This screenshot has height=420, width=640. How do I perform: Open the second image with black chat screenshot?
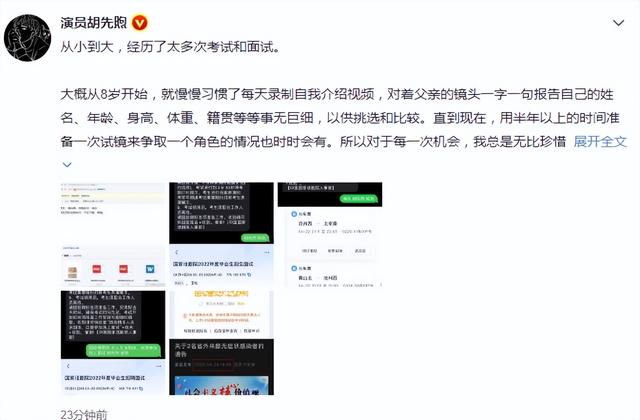coord(222,234)
